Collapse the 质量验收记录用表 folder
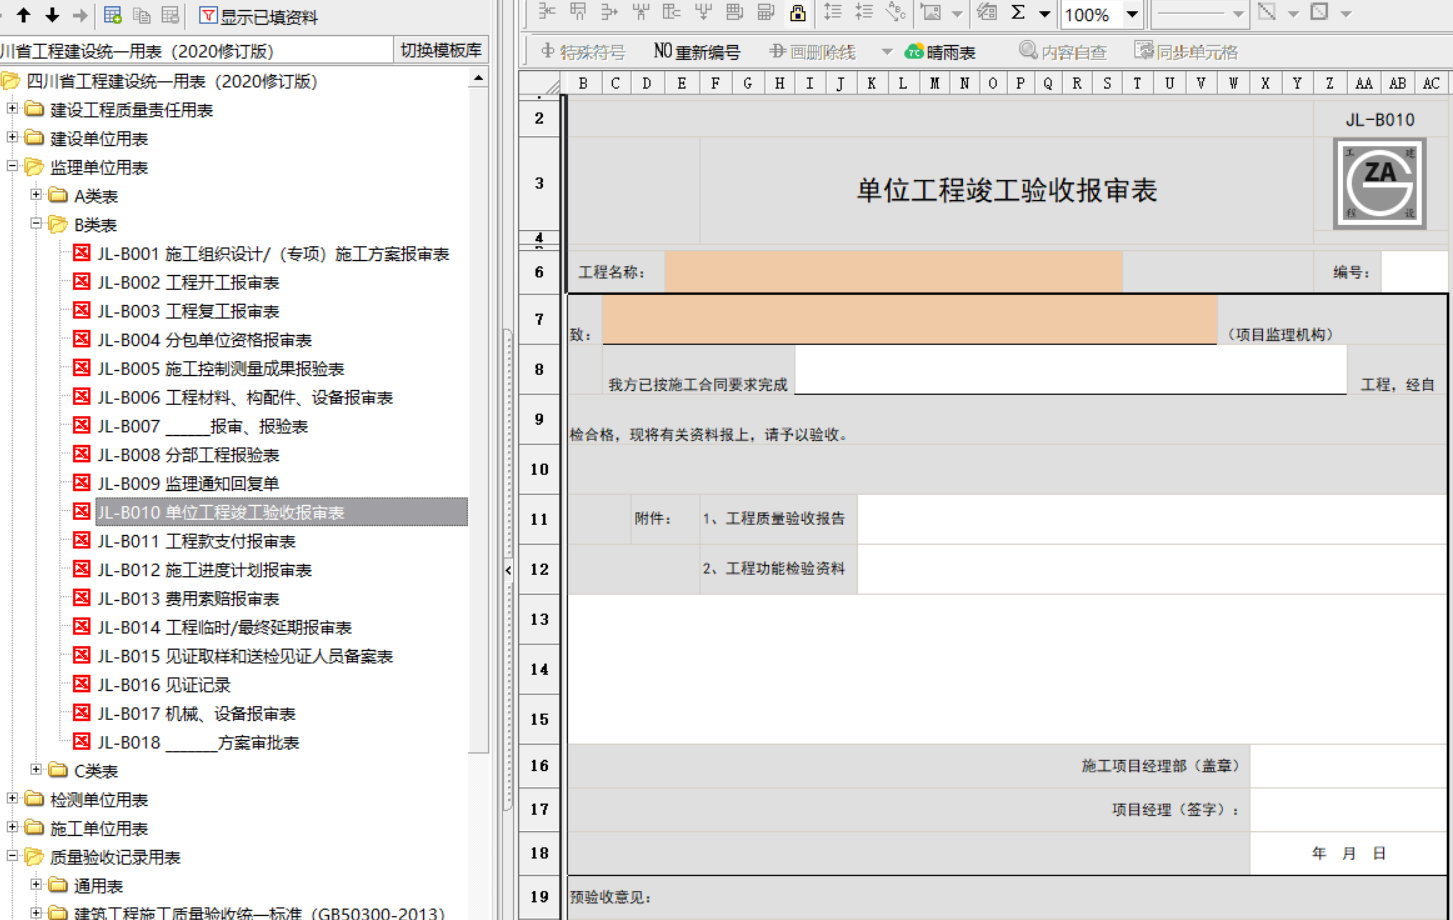This screenshot has width=1453, height=920. coord(12,856)
